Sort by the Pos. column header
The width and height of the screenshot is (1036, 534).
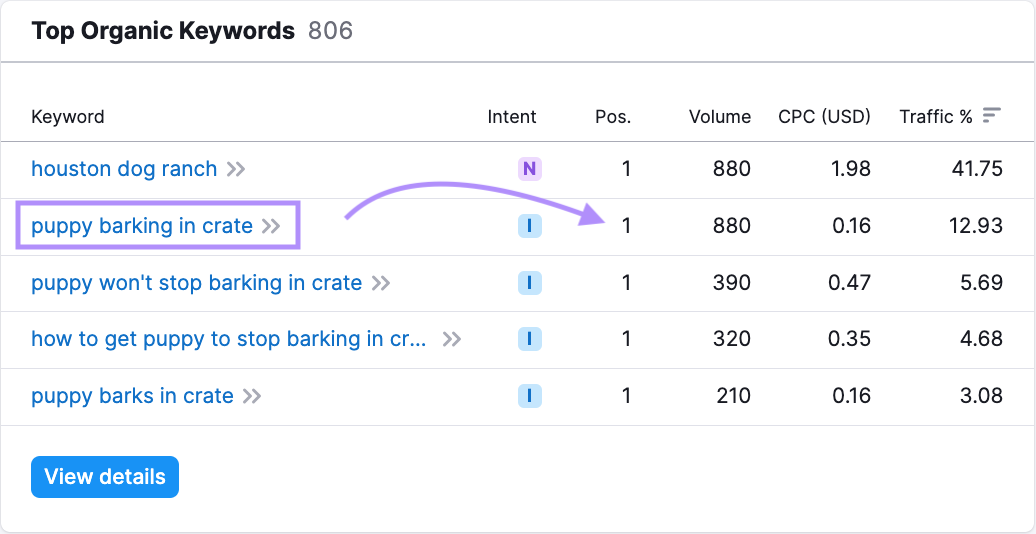click(x=613, y=117)
